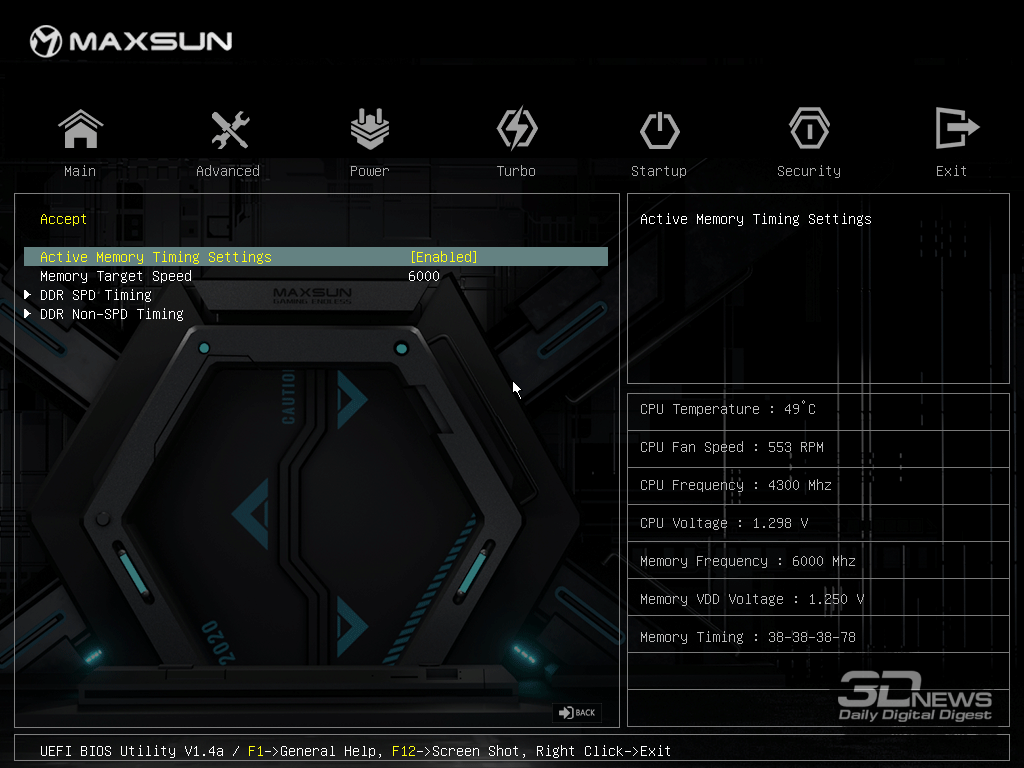This screenshot has width=1024, height=768.
Task: Click the Accept option
Action: point(63,219)
